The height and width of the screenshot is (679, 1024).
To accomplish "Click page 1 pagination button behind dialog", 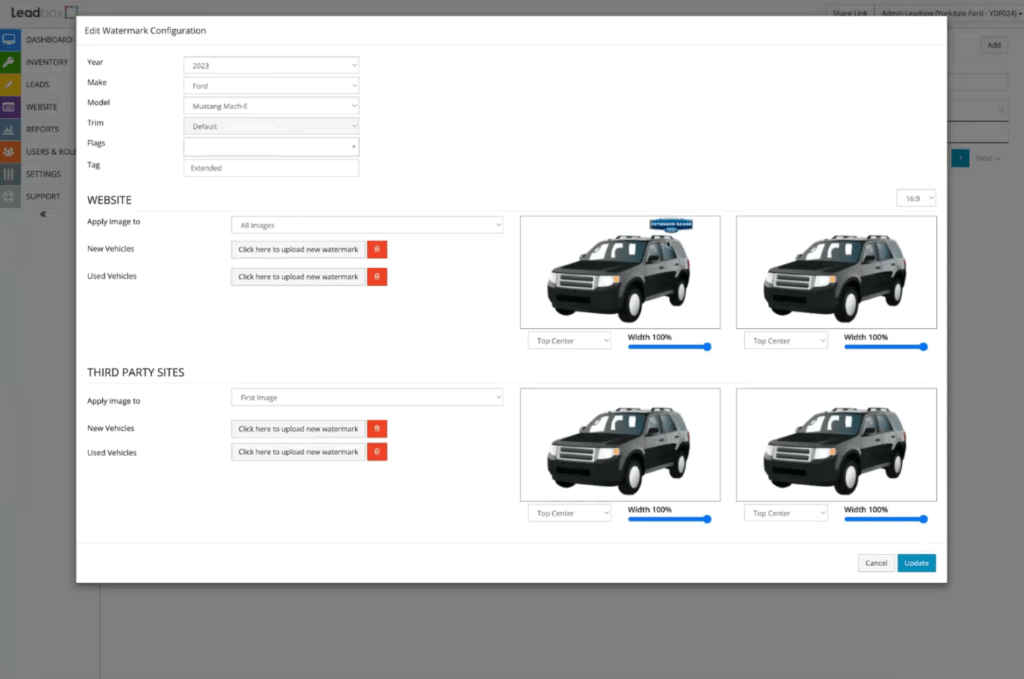I will coord(960,158).
